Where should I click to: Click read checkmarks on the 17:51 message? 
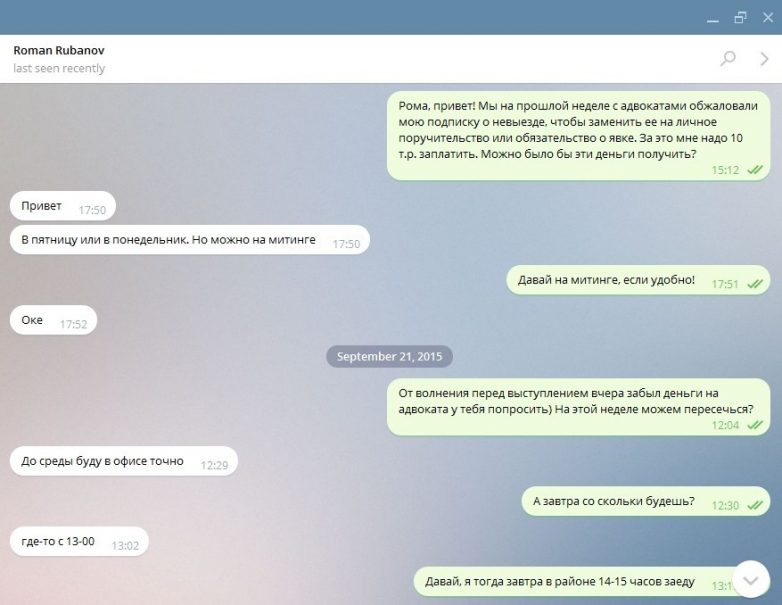(755, 284)
